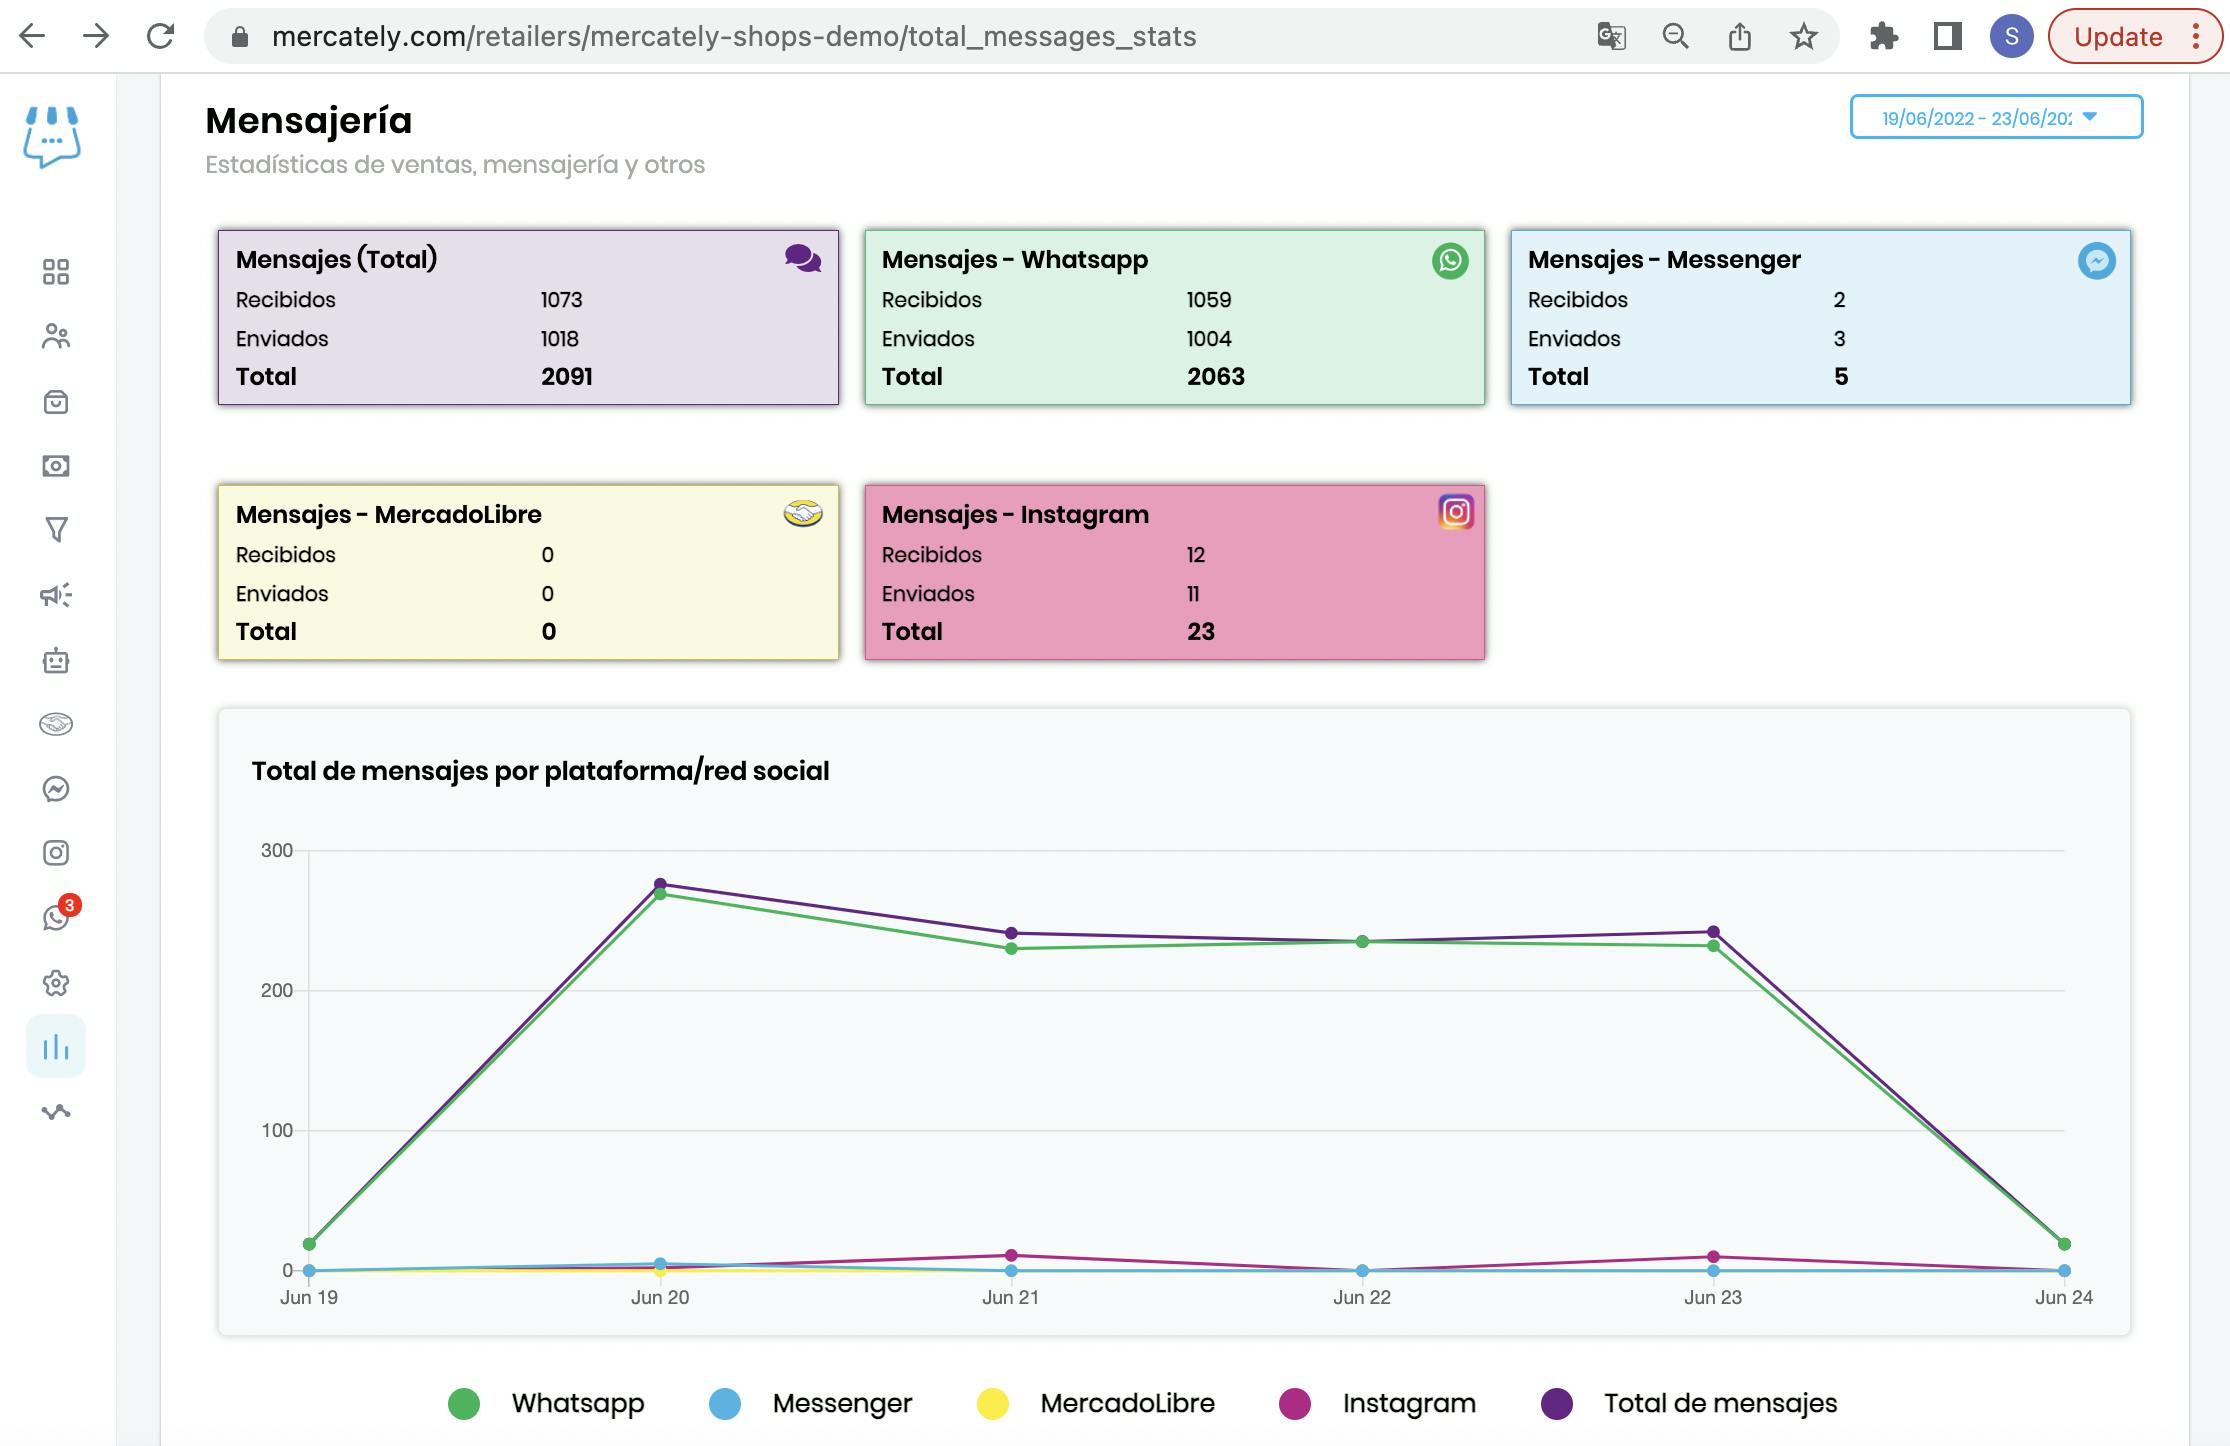Toggle Total de mensajes series in legend
Viewport: 2230px width, 1446px height.
[x=1720, y=1403]
